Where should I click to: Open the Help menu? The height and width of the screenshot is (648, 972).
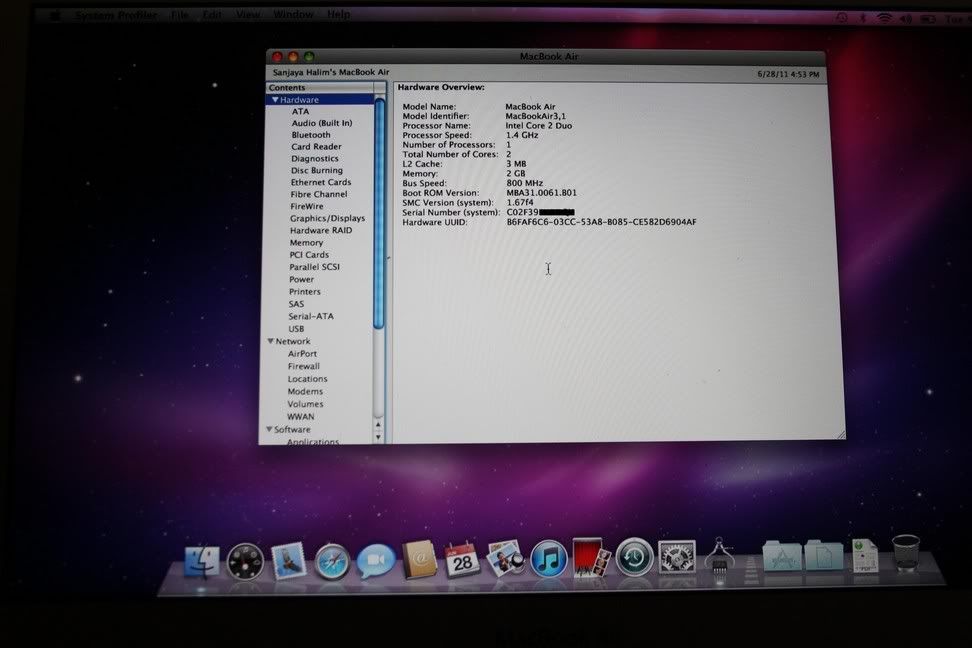[x=338, y=14]
